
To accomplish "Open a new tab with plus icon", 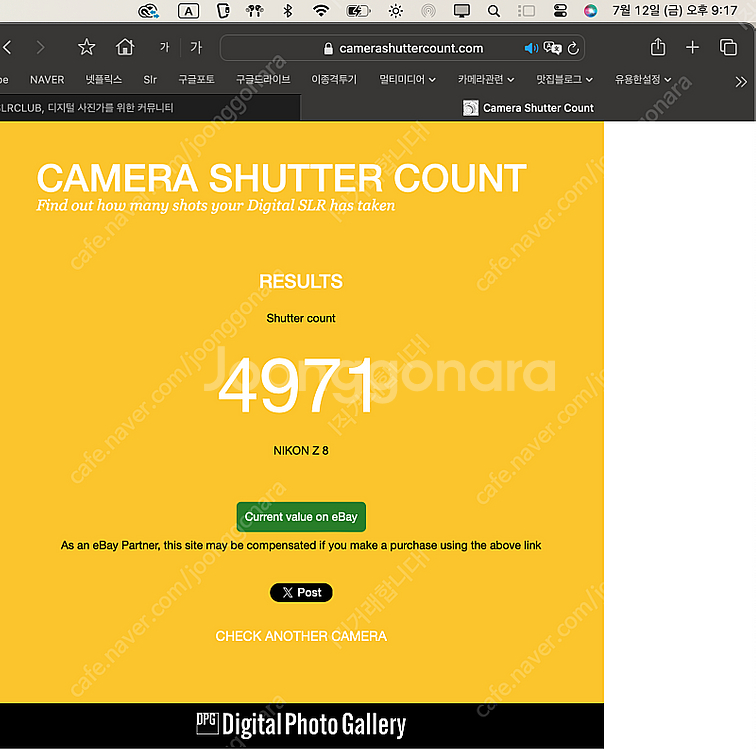I will (692, 47).
